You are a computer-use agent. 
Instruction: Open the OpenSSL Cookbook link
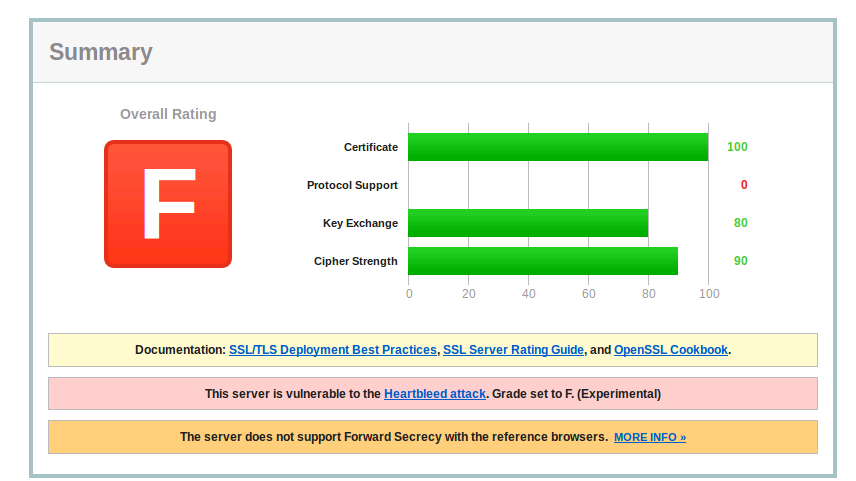(x=670, y=350)
